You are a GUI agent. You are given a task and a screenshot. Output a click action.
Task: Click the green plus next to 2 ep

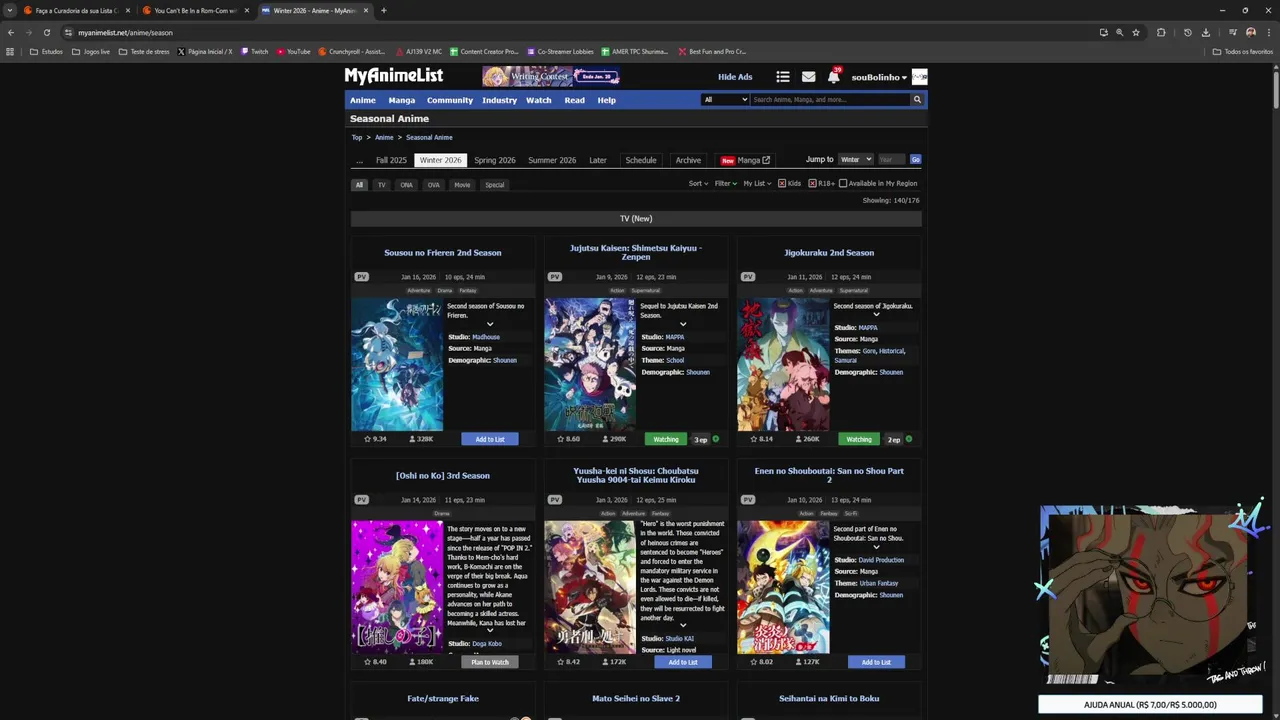(908, 439)
